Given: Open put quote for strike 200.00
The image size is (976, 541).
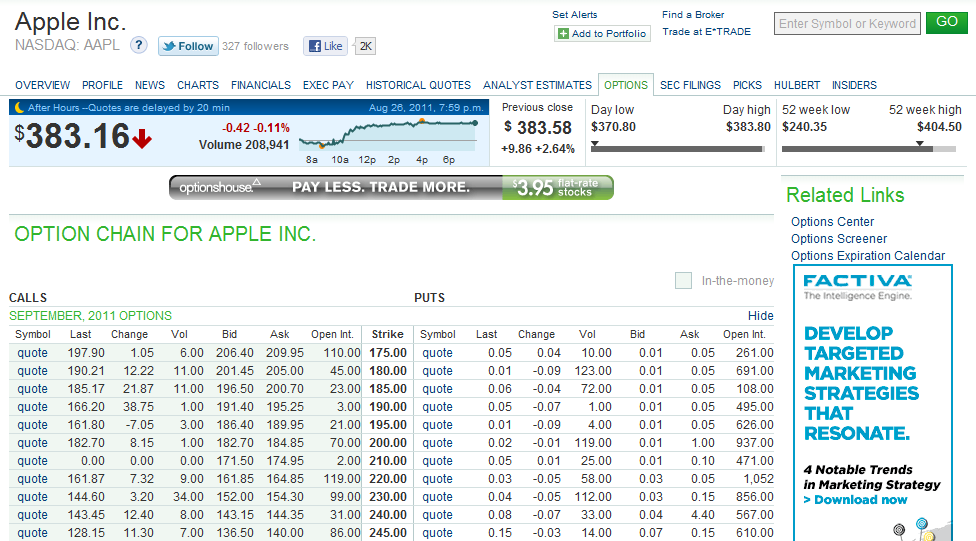Looking at the screenshot, I should [437, 443].
